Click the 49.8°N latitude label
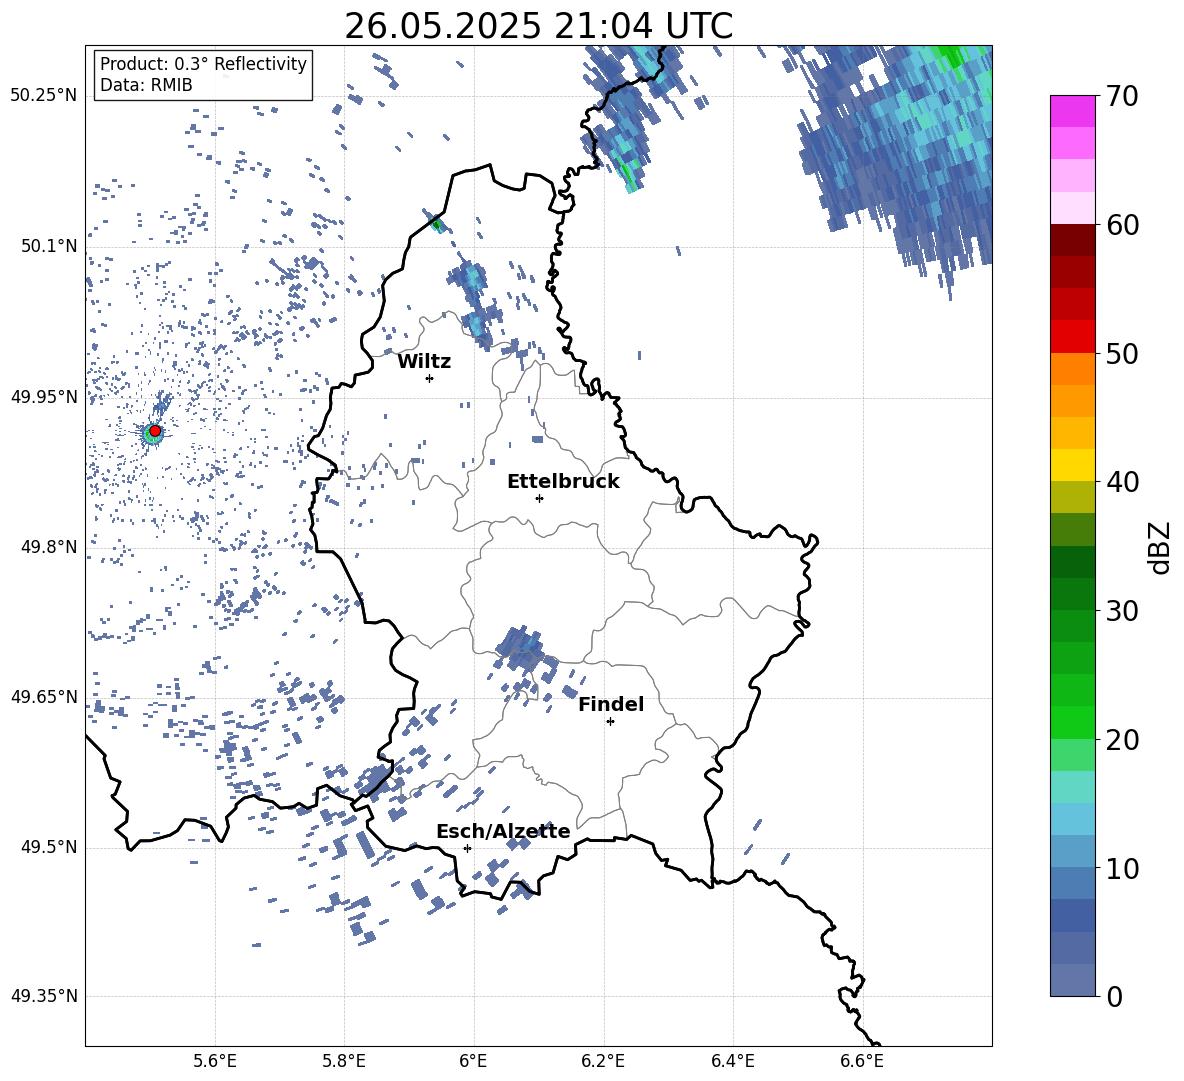This screenshot has width=1184, height=1081. click(x=49, y=547)
